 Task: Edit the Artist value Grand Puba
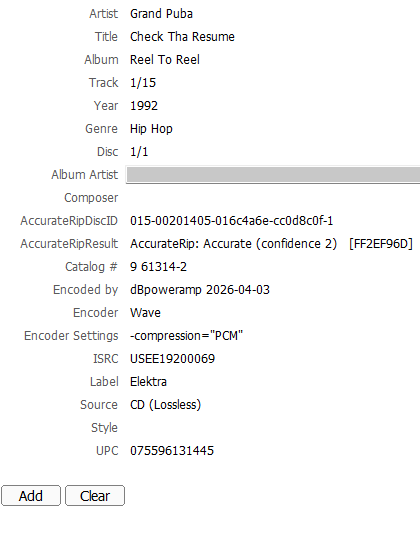coord(161,14)
